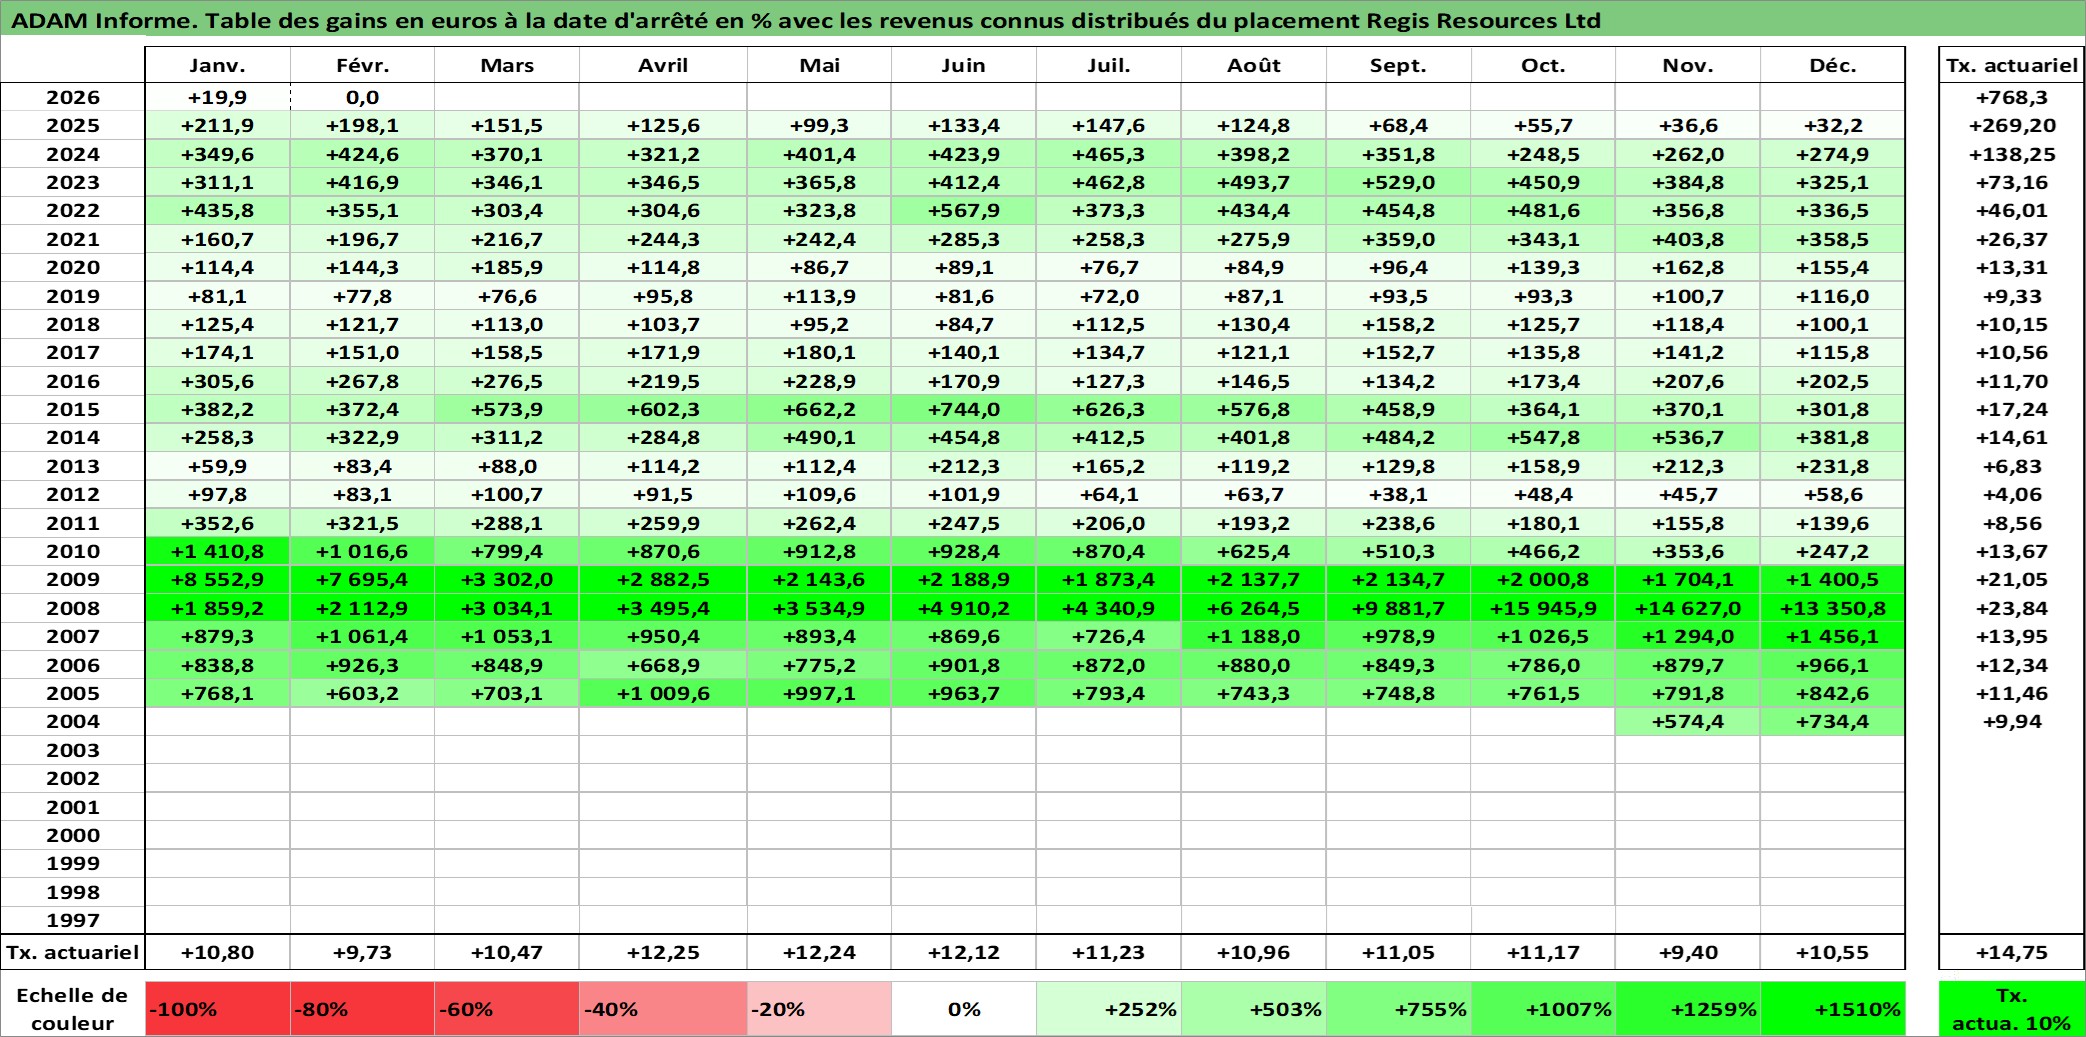Click the cell showing +38,1
The height and width of the screenshot is (1037, 2086).
(1398, 494)
